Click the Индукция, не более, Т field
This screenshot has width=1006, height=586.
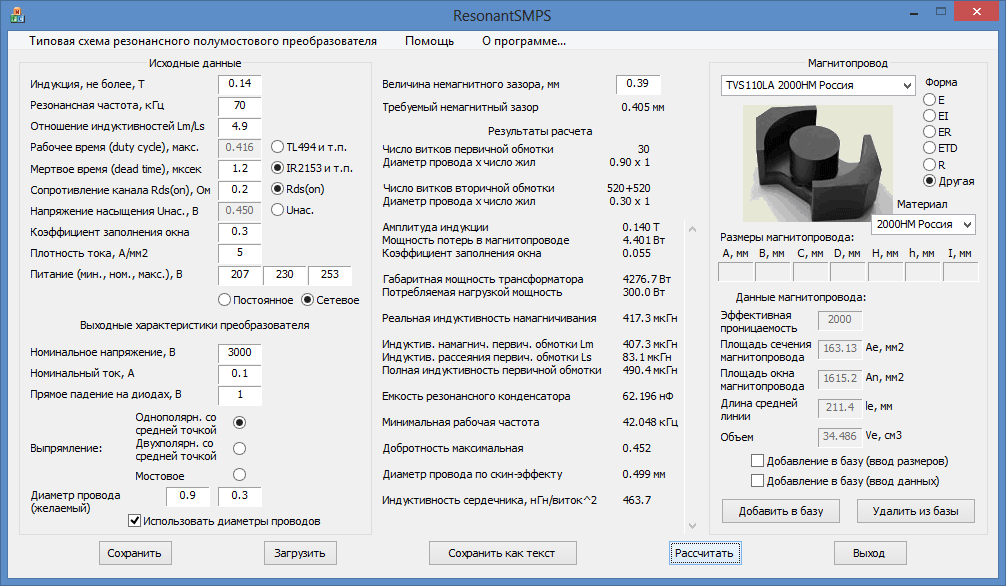point(239,83)
